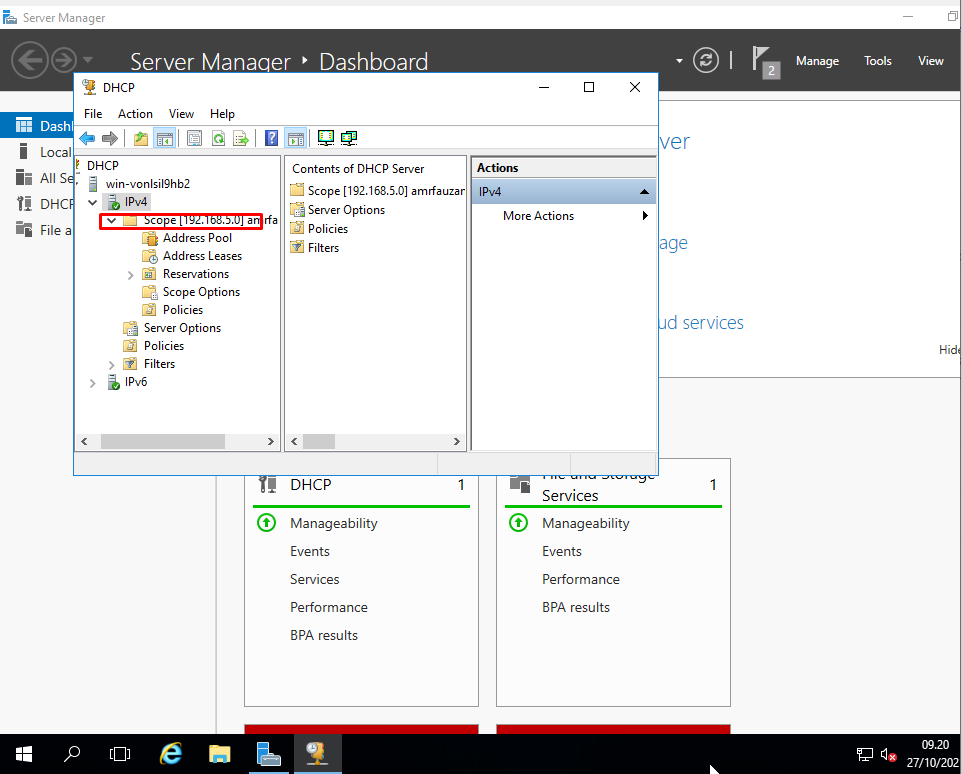Click Scope [192.168.5.0] in the contents list
Viewport: 963px width, 774px height.
click(385, 190)
